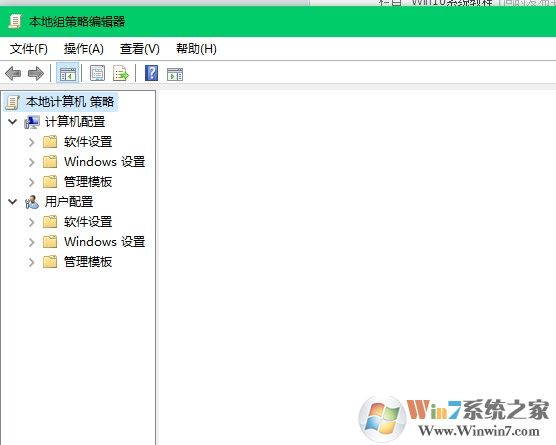
Task: Expand 软件设置 under 计算机配置
Action: coord(32,142)
